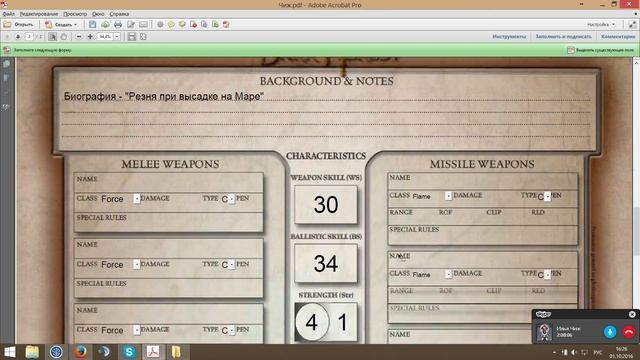
Task: Open File Explorer from taskbar
Action: tap(32, 352)
